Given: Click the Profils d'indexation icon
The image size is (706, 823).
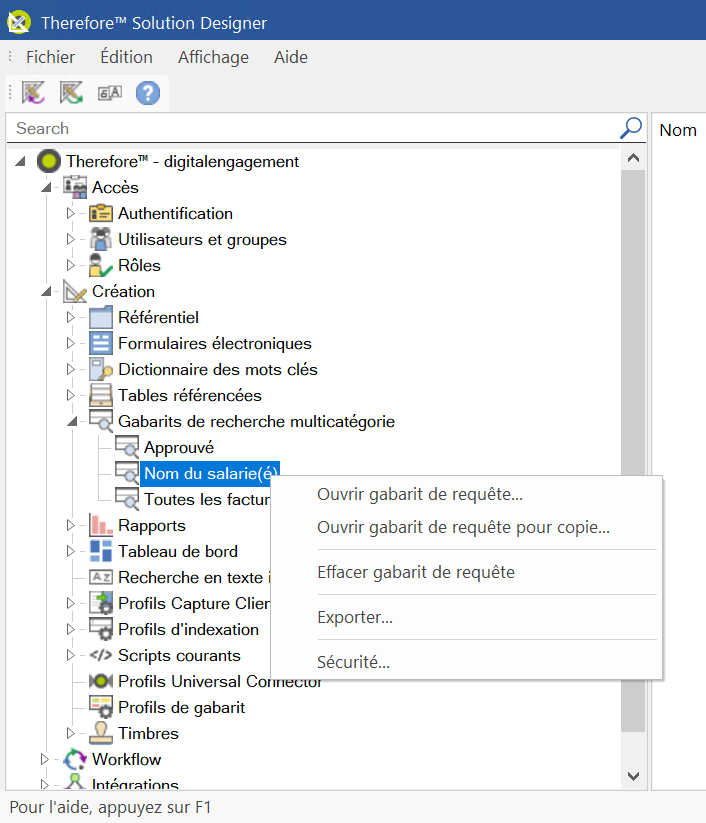Looking at the screenshot, I should [x=101, y=629].
